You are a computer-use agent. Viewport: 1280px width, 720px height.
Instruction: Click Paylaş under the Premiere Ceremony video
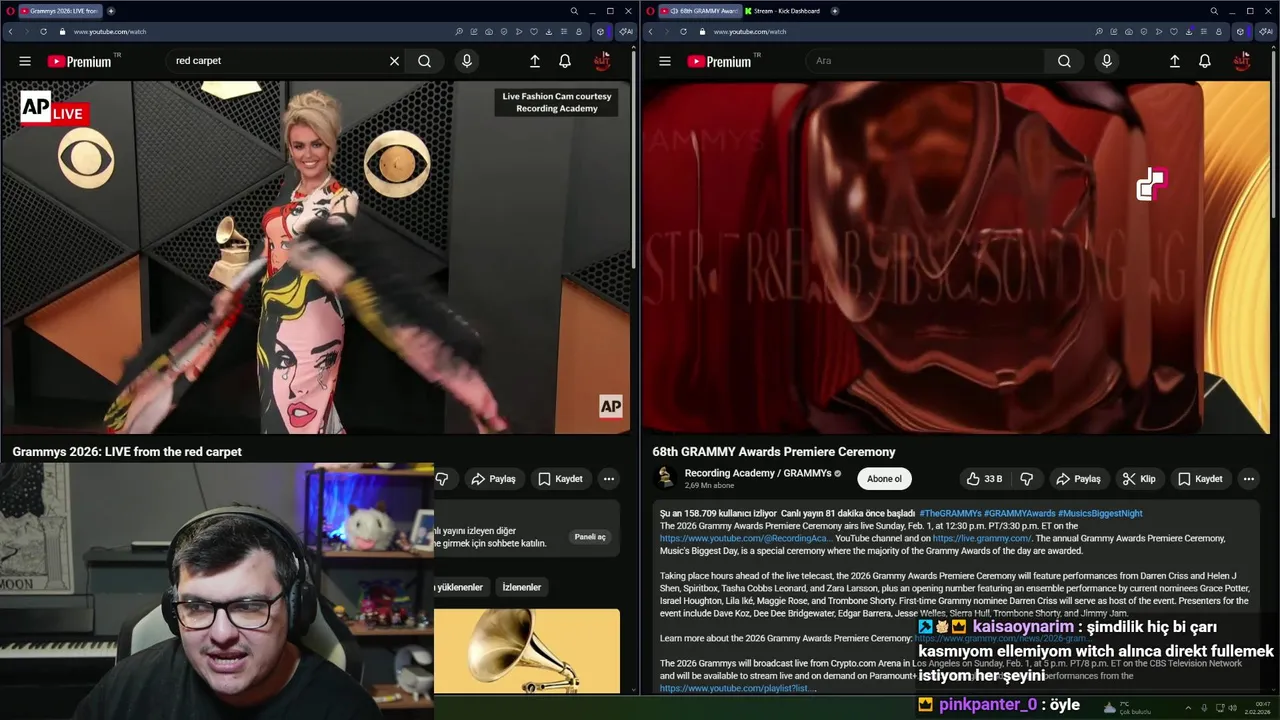point(1078,479)
